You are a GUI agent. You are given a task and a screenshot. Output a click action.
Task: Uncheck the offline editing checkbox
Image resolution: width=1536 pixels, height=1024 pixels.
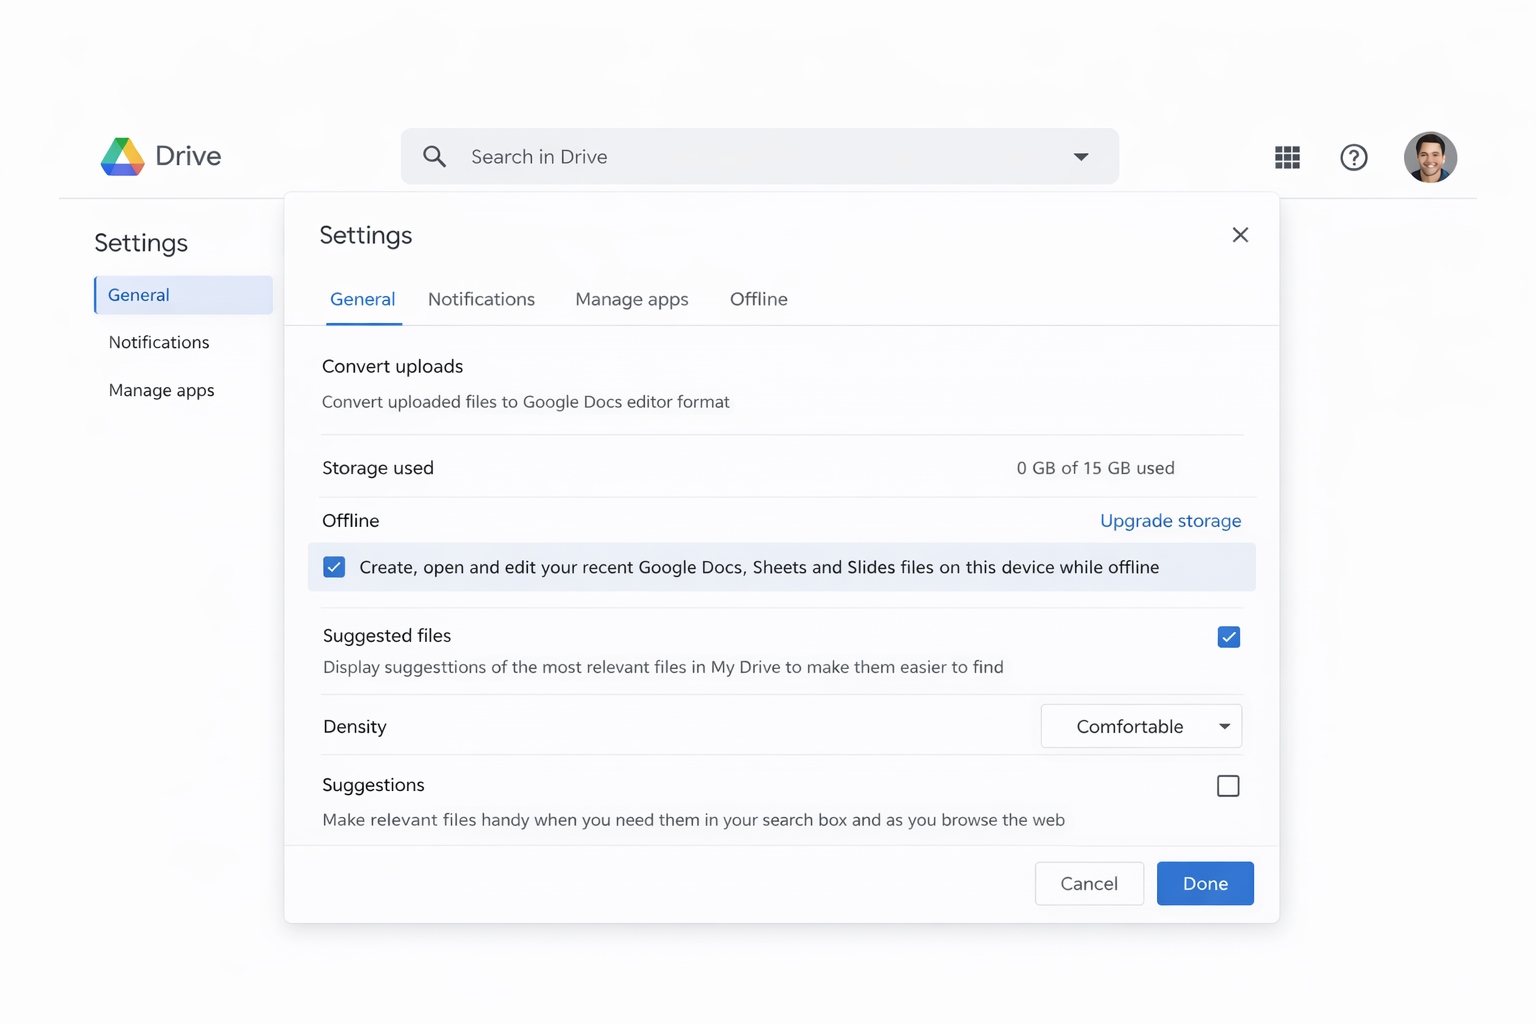click(334, 567)
